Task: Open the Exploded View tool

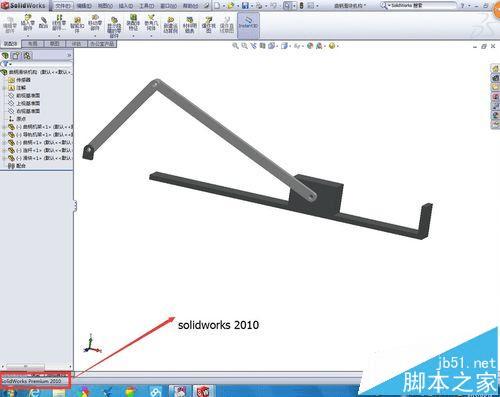Action: 209,25
